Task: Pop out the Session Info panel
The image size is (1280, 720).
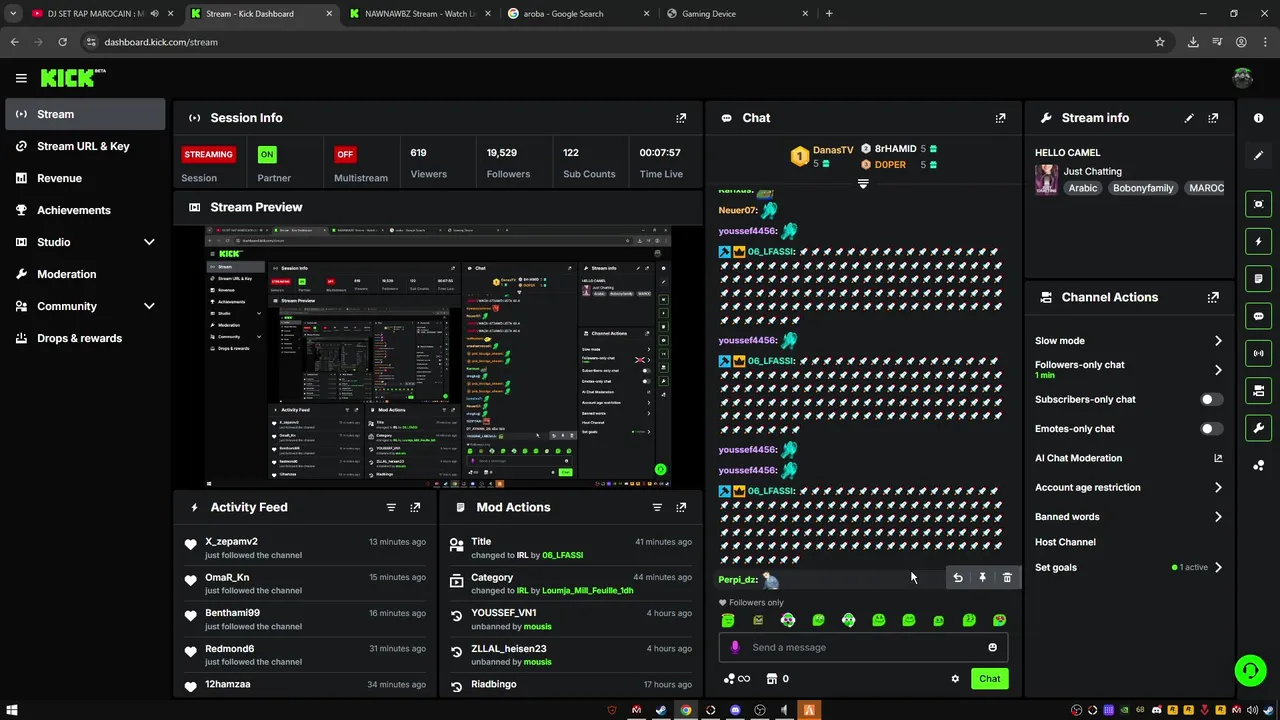Action: pos(681,118)
